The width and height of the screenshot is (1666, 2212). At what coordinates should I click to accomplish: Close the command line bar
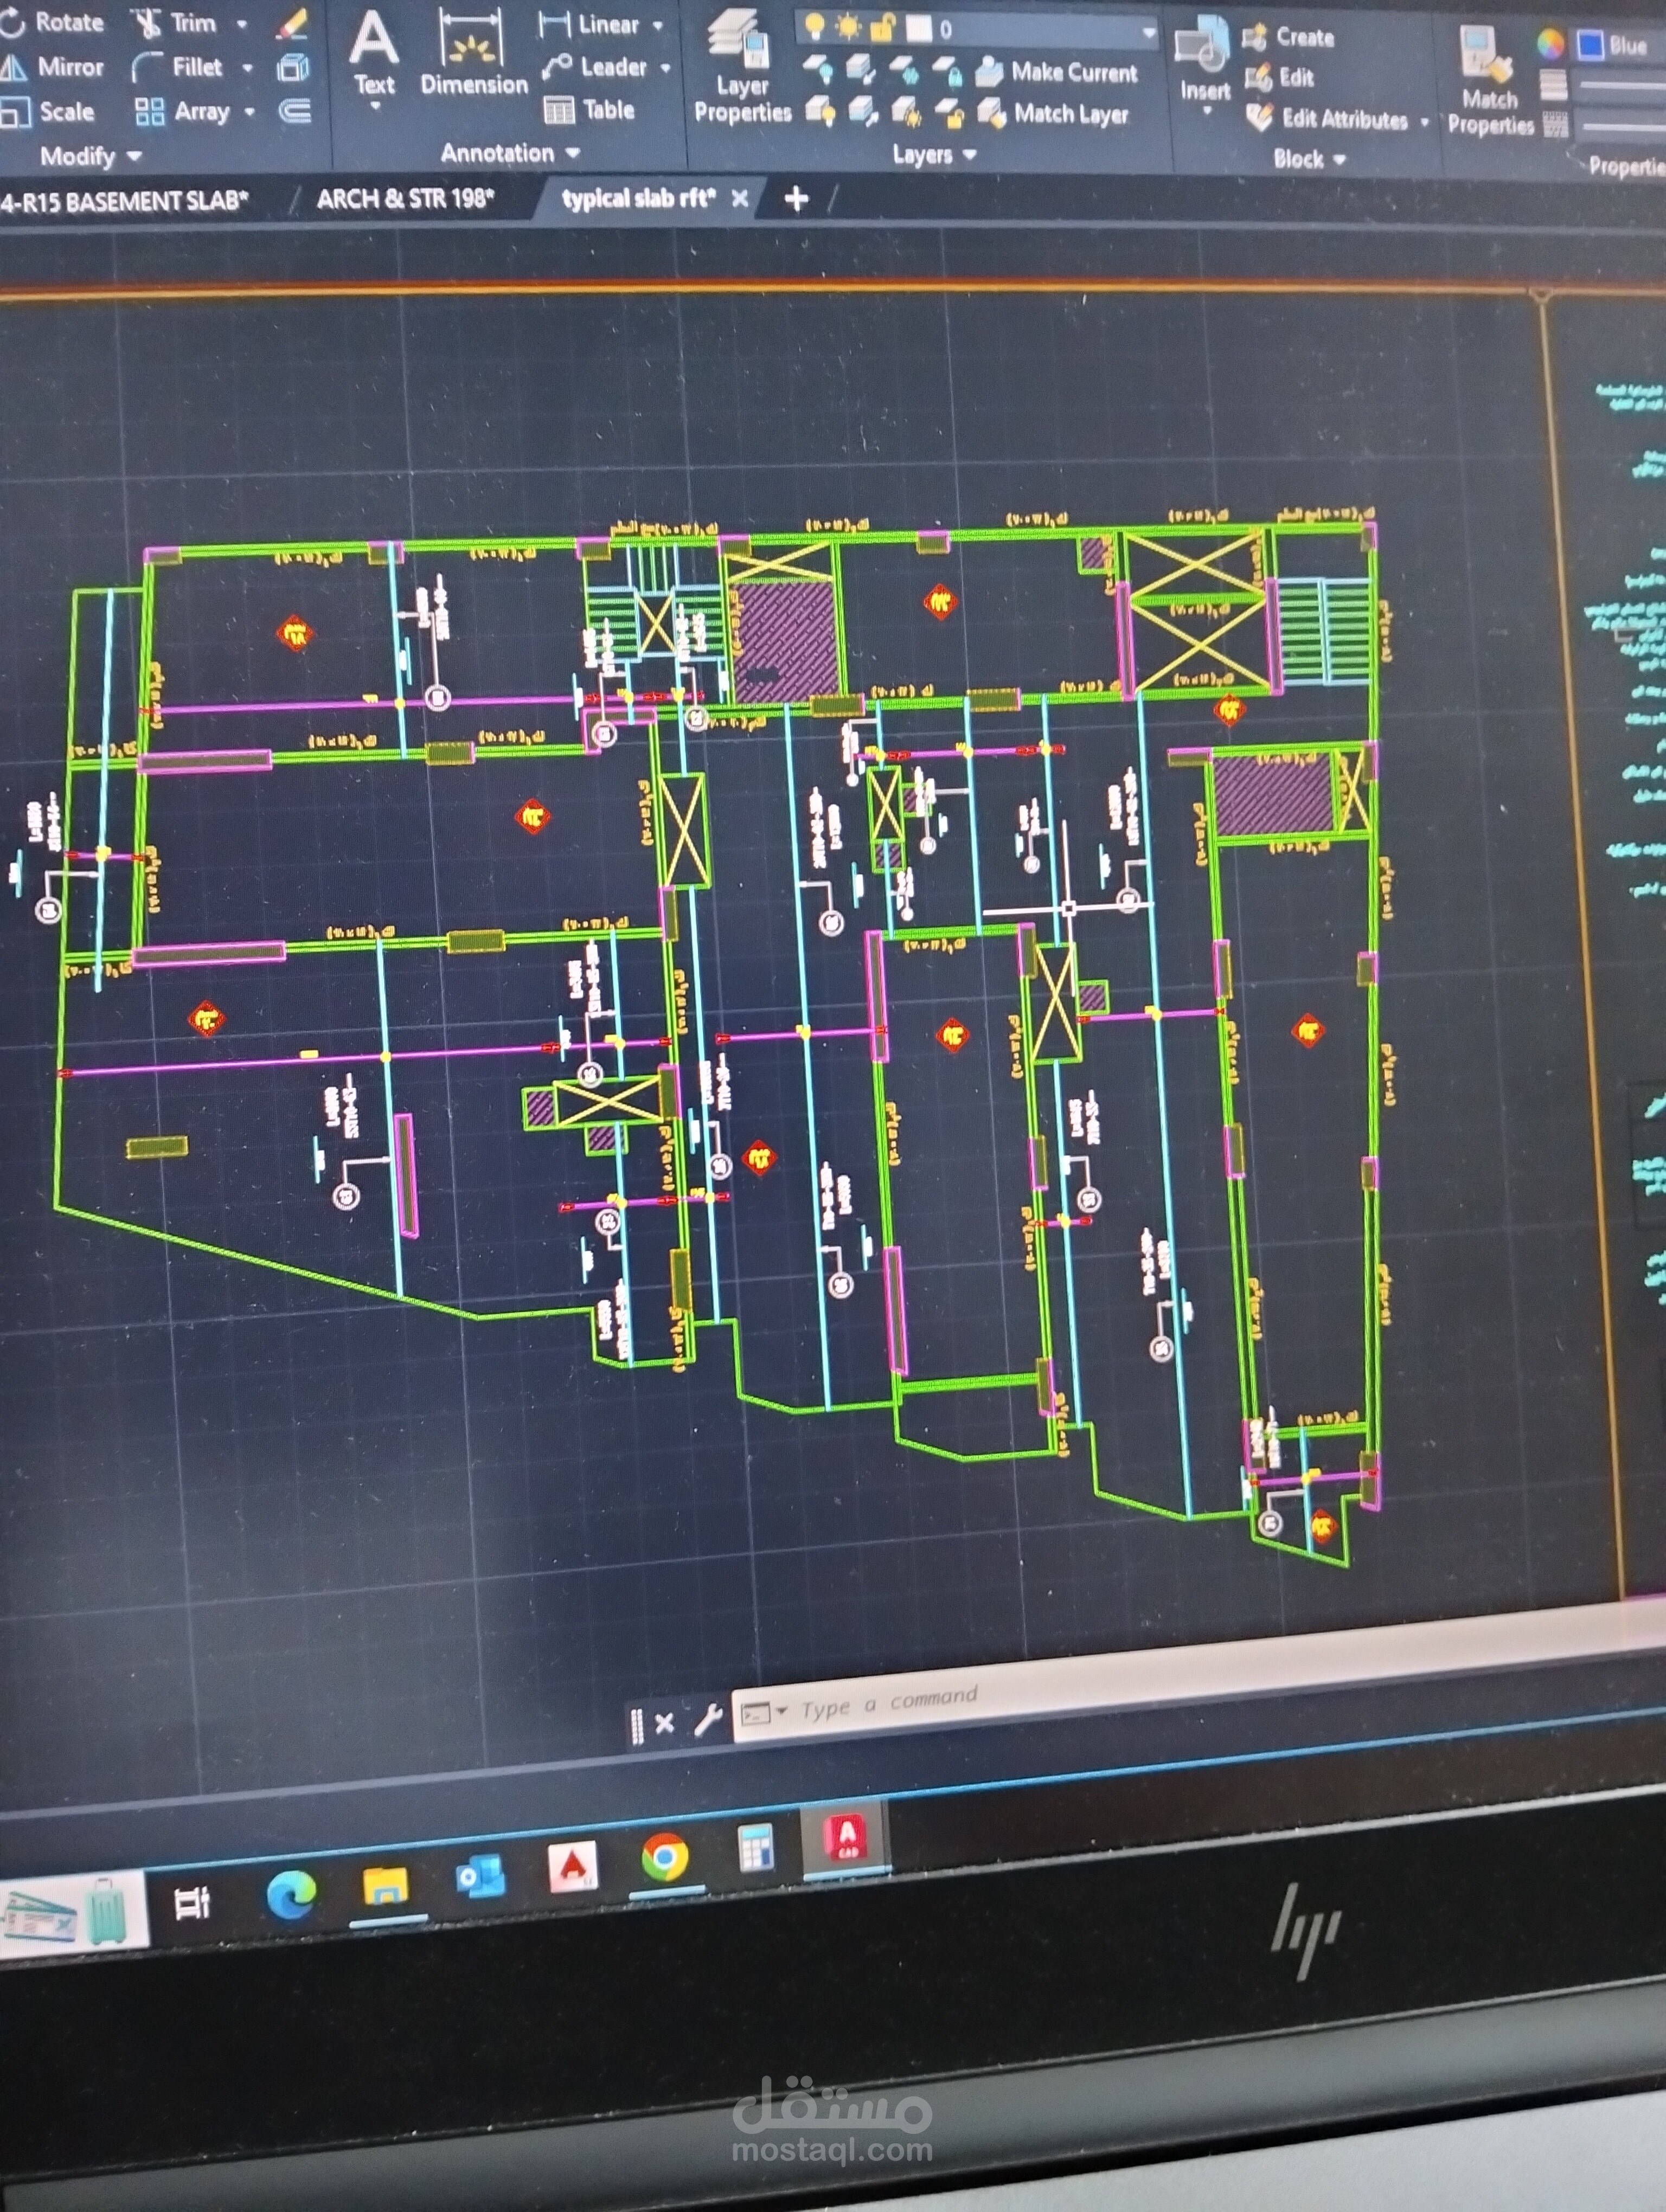[x=664, y=1723]
